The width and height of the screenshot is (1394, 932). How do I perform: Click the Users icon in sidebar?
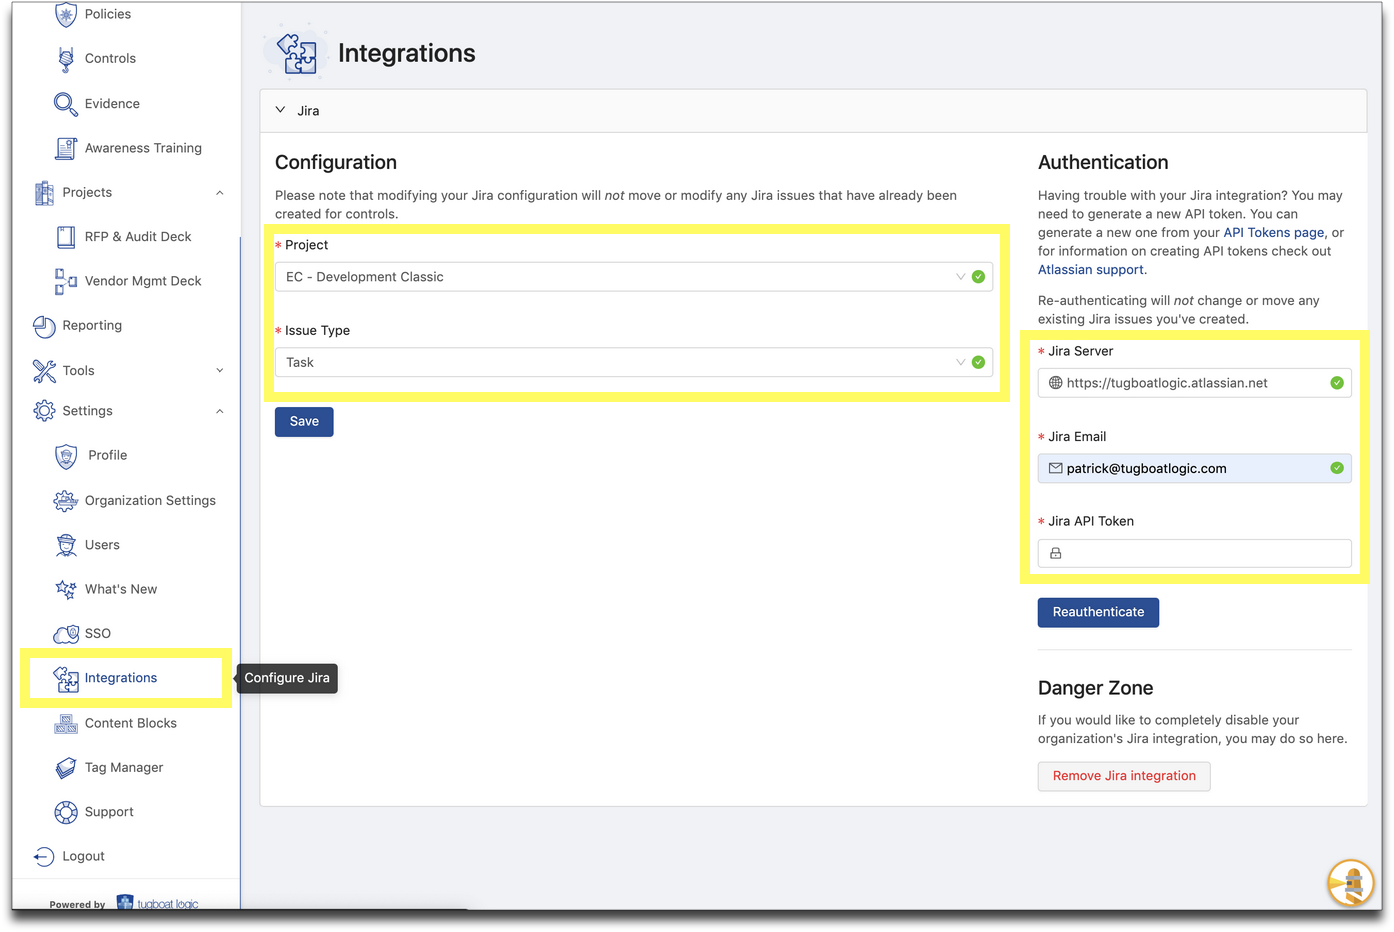point(66,545)
